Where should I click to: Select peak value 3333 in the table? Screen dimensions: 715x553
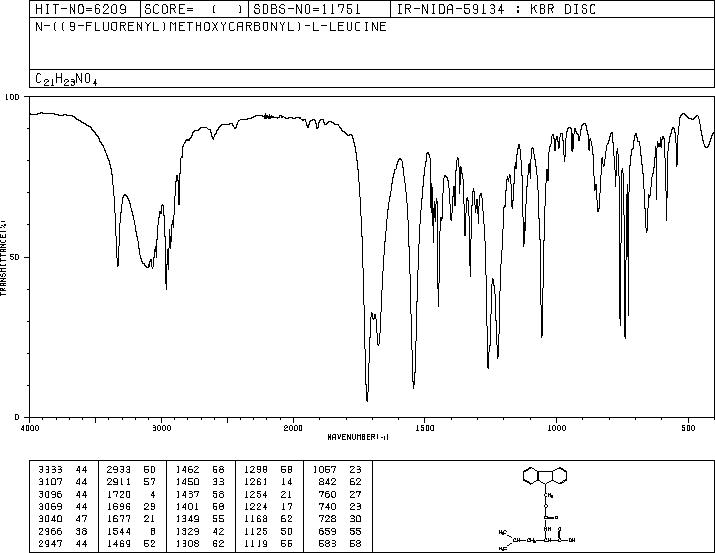[50, 470]
